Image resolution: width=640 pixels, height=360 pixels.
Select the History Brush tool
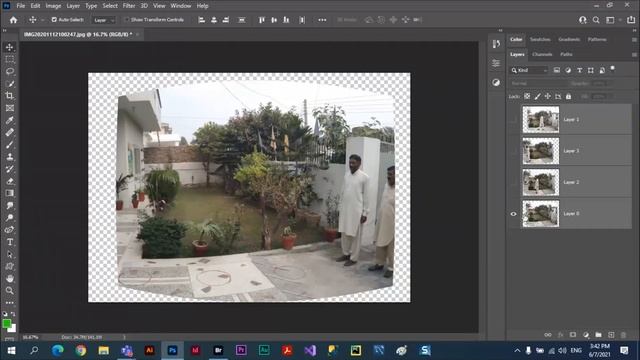click(x=9, y=169)
